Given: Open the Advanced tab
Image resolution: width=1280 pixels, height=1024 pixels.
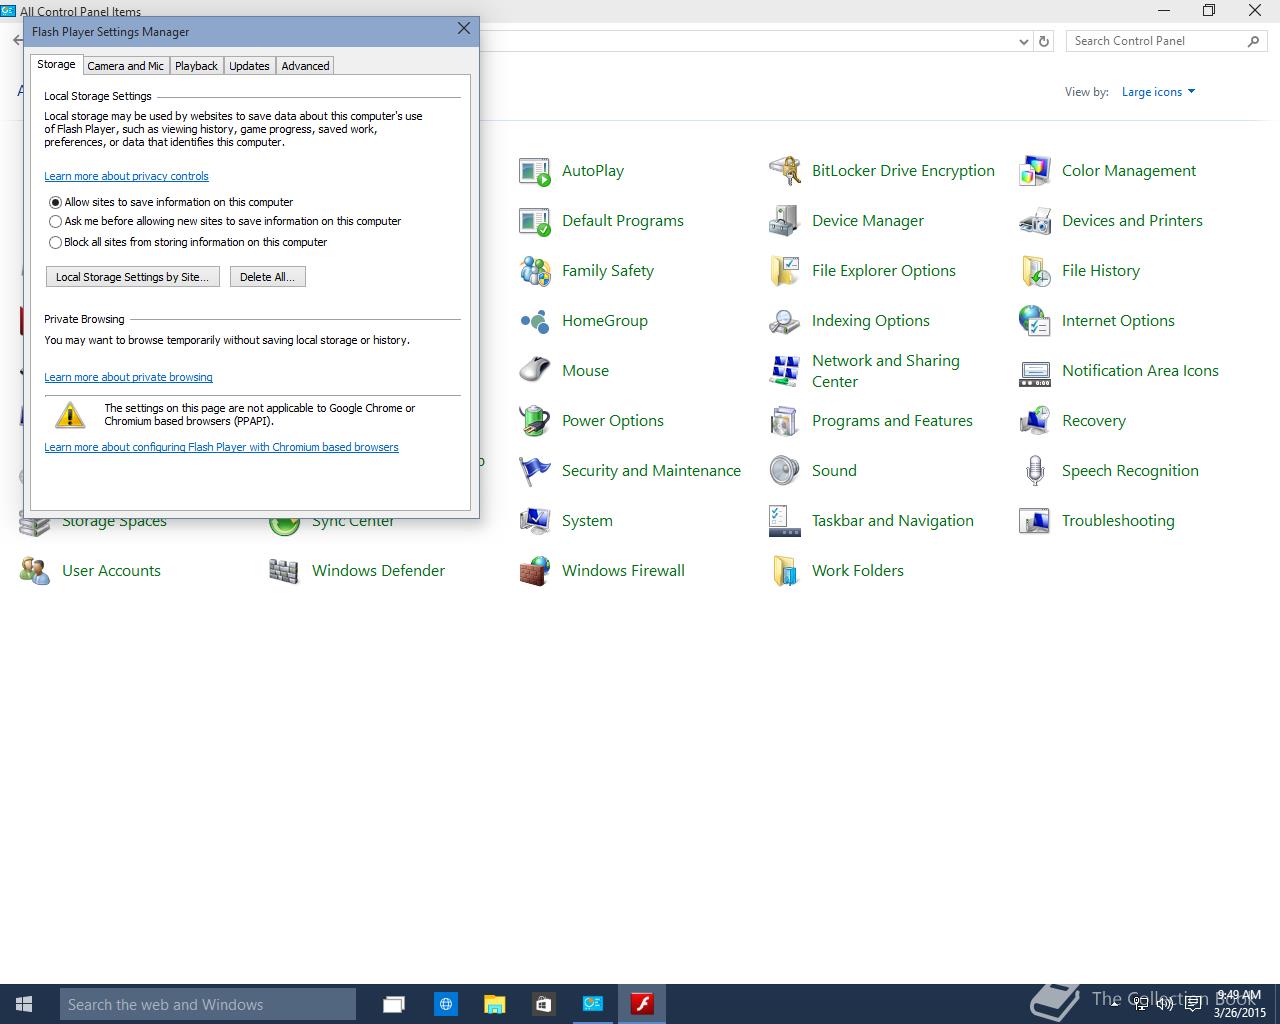Looking at the screenshot, I should (305, 66).
